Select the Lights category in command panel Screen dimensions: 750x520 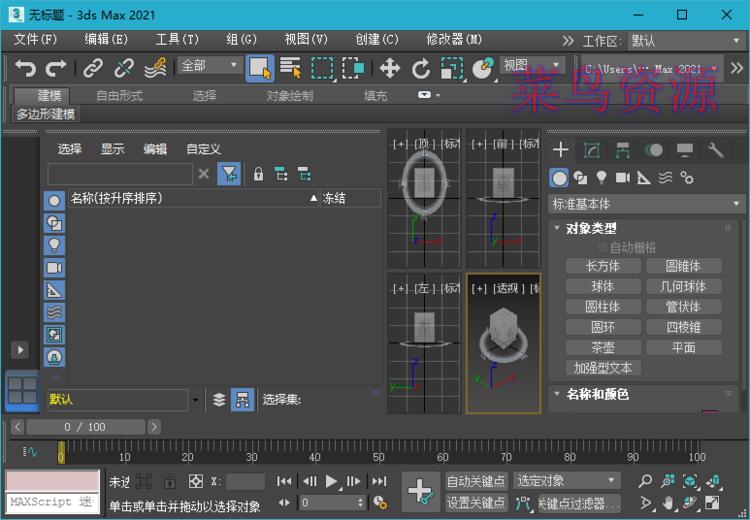[x=601, y=178]
